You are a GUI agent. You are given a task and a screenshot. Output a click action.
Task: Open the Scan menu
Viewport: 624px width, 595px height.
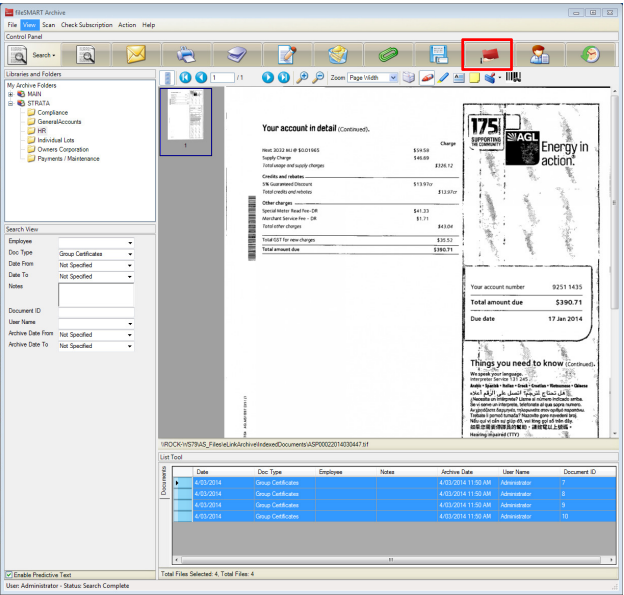[x=49, y=25]
